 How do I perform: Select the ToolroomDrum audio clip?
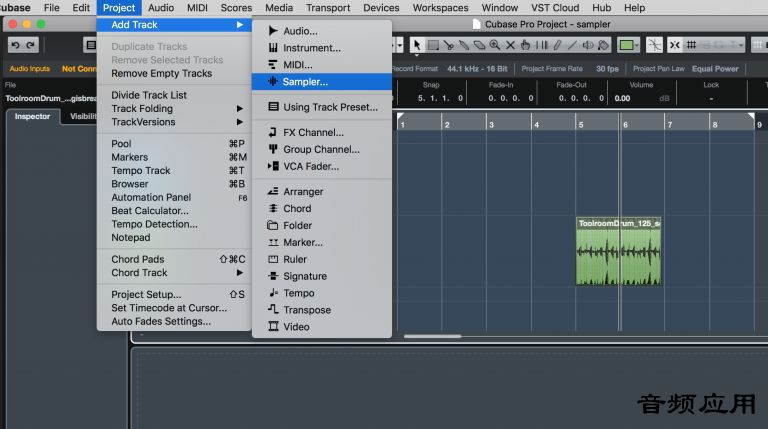[x=618, y=251]
